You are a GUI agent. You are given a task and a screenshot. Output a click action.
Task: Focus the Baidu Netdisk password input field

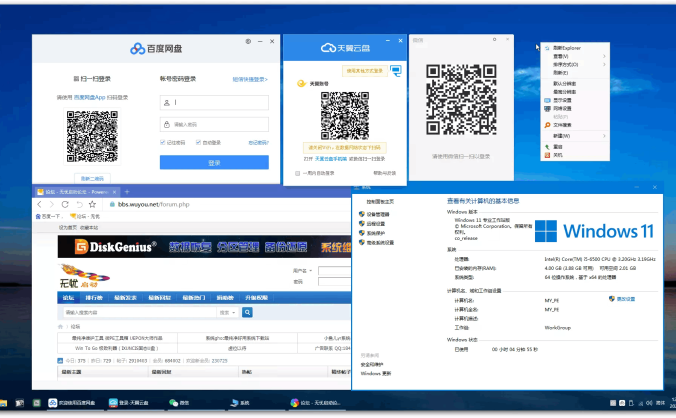click(214, 125)
